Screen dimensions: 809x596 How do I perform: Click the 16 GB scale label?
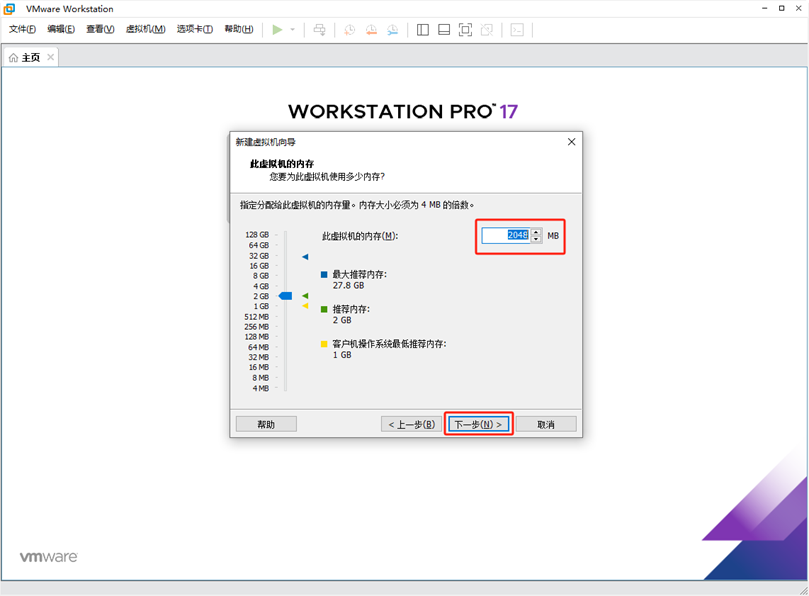click(x=259, y=266)
